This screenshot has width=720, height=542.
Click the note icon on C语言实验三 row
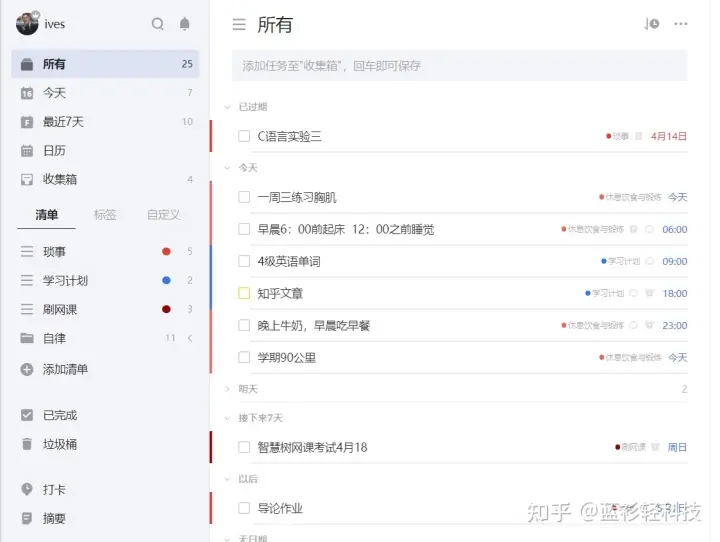[638, 136]
